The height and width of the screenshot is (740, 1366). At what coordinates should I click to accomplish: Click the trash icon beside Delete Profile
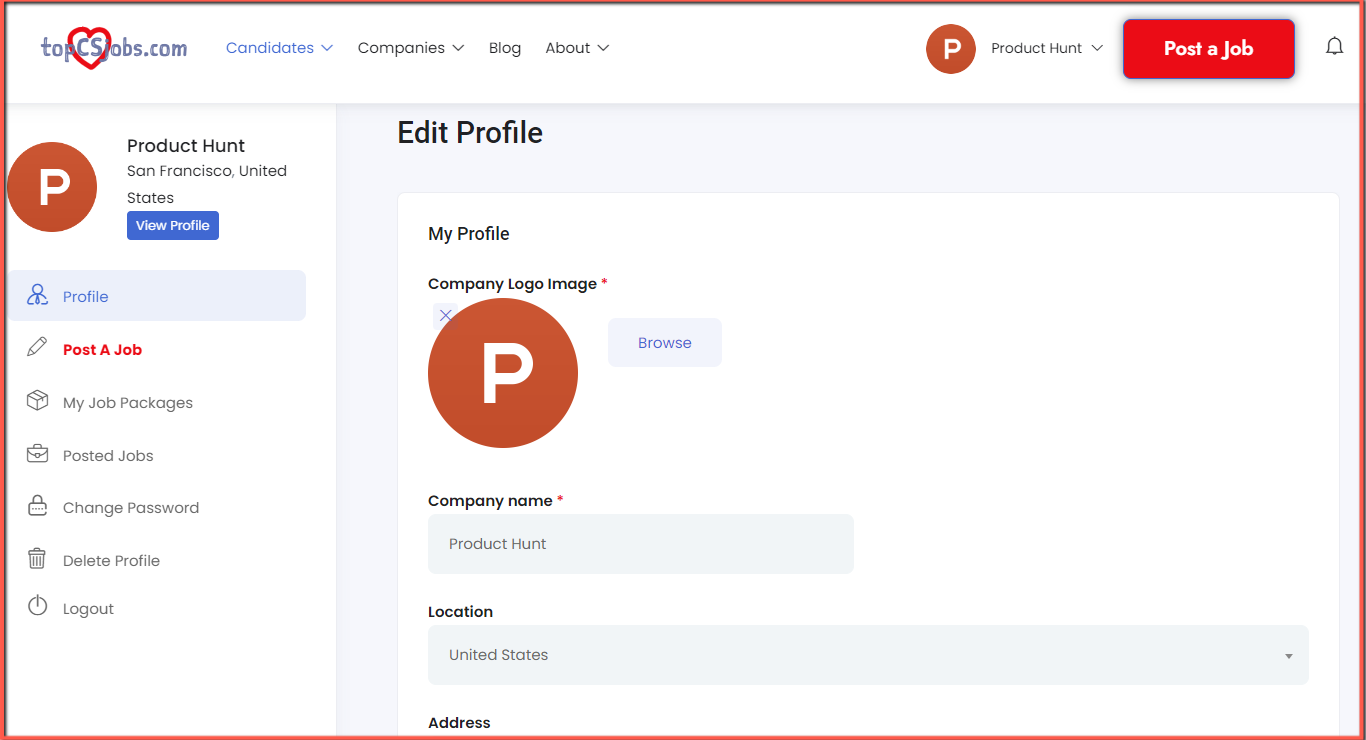37,559
